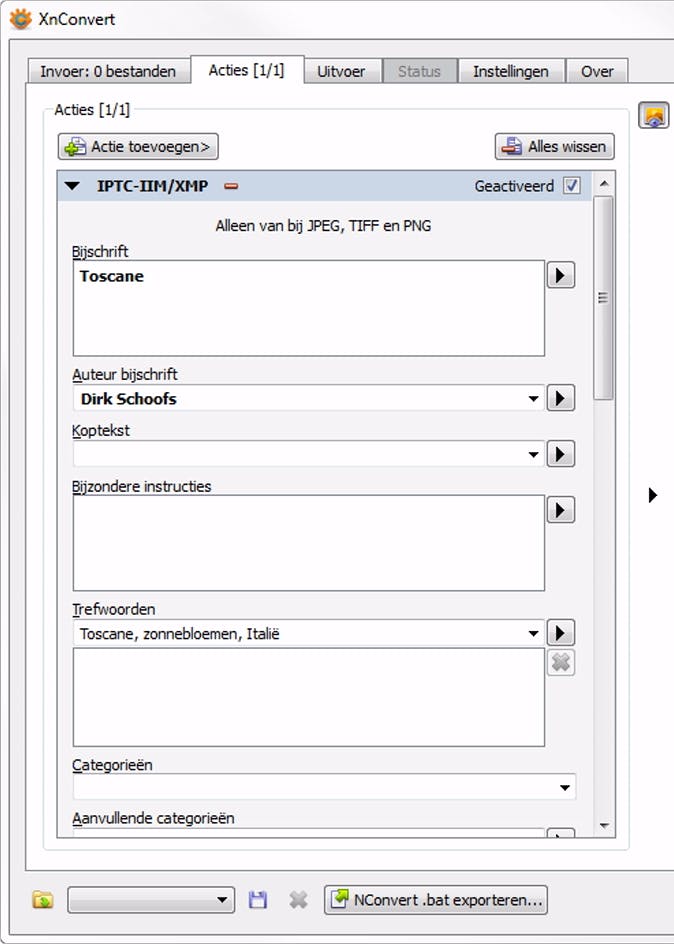Switch to the Invoer: 0 bestanden tab
Image resolution: width=674 pixels, height=944 pixels.
(108, 71)
